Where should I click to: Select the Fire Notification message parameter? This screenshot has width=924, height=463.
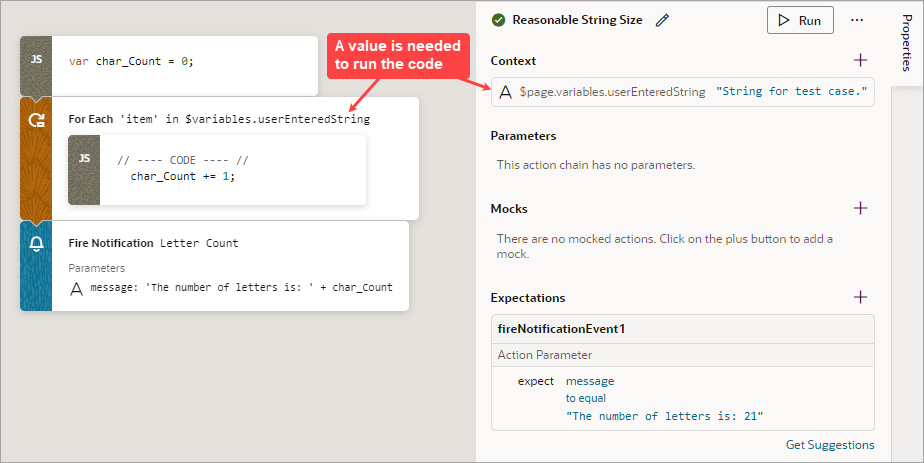pos(240,287)
